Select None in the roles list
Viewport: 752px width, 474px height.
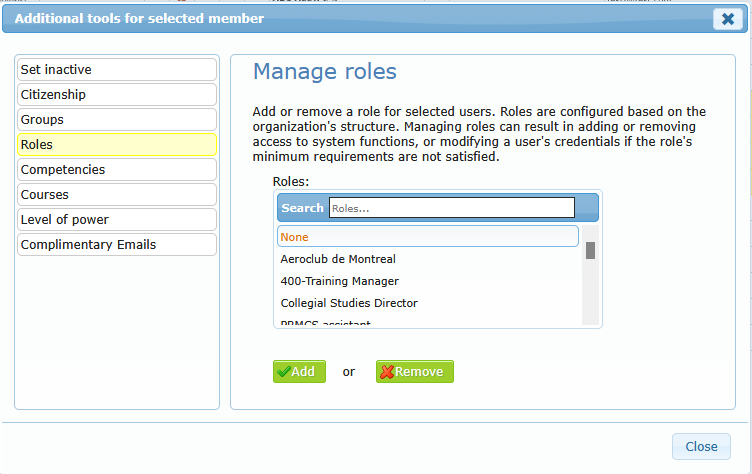click(427, 237)
